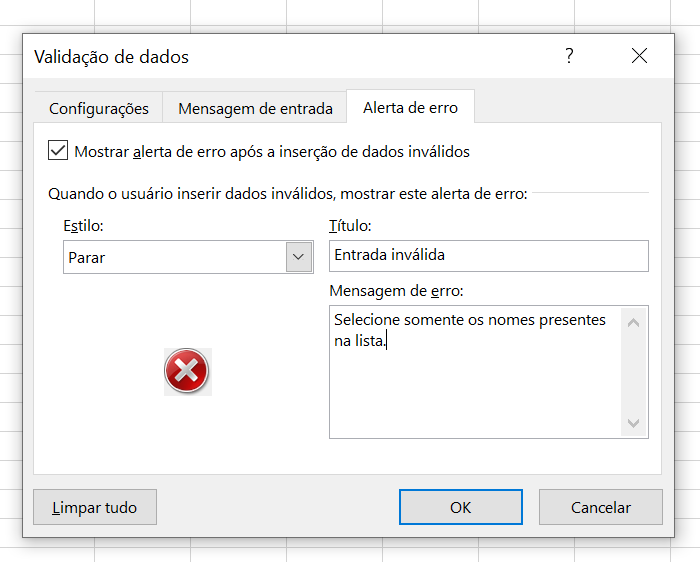The image size is (700, 562).
Task: Click the scroll down arrow in error message box
Action: pos(633,423)
